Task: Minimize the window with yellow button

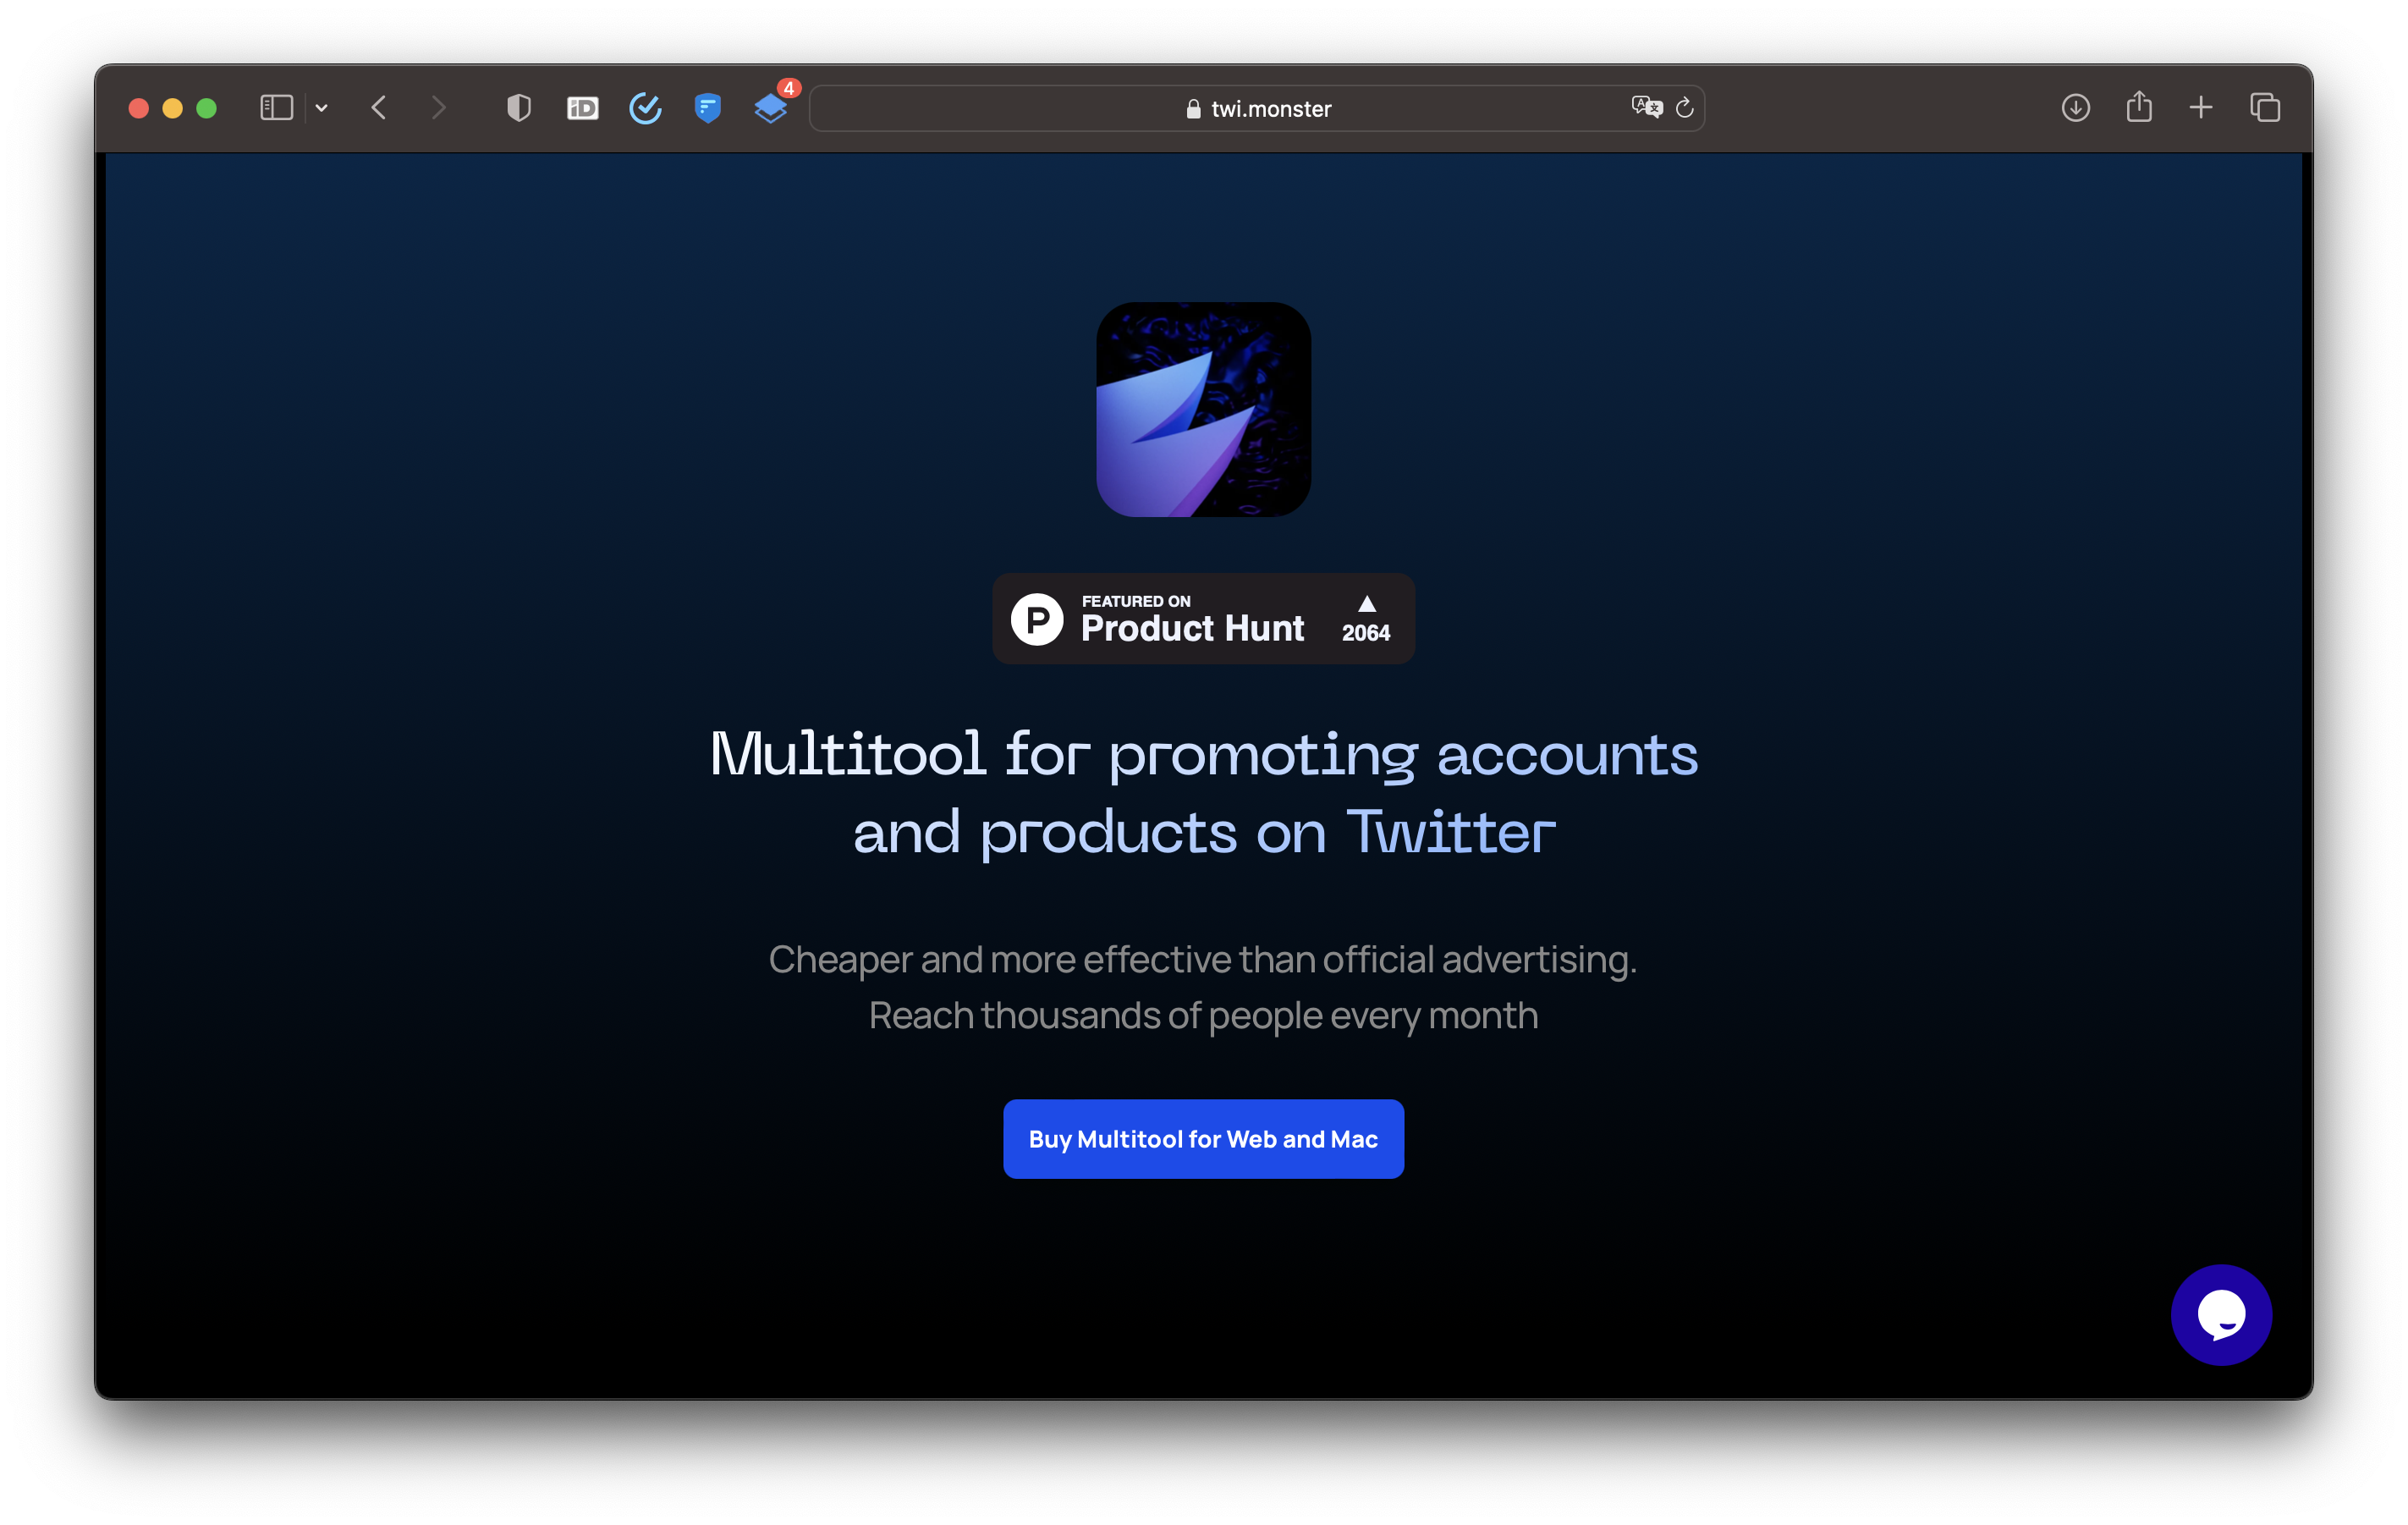Action: click(173, 108)
